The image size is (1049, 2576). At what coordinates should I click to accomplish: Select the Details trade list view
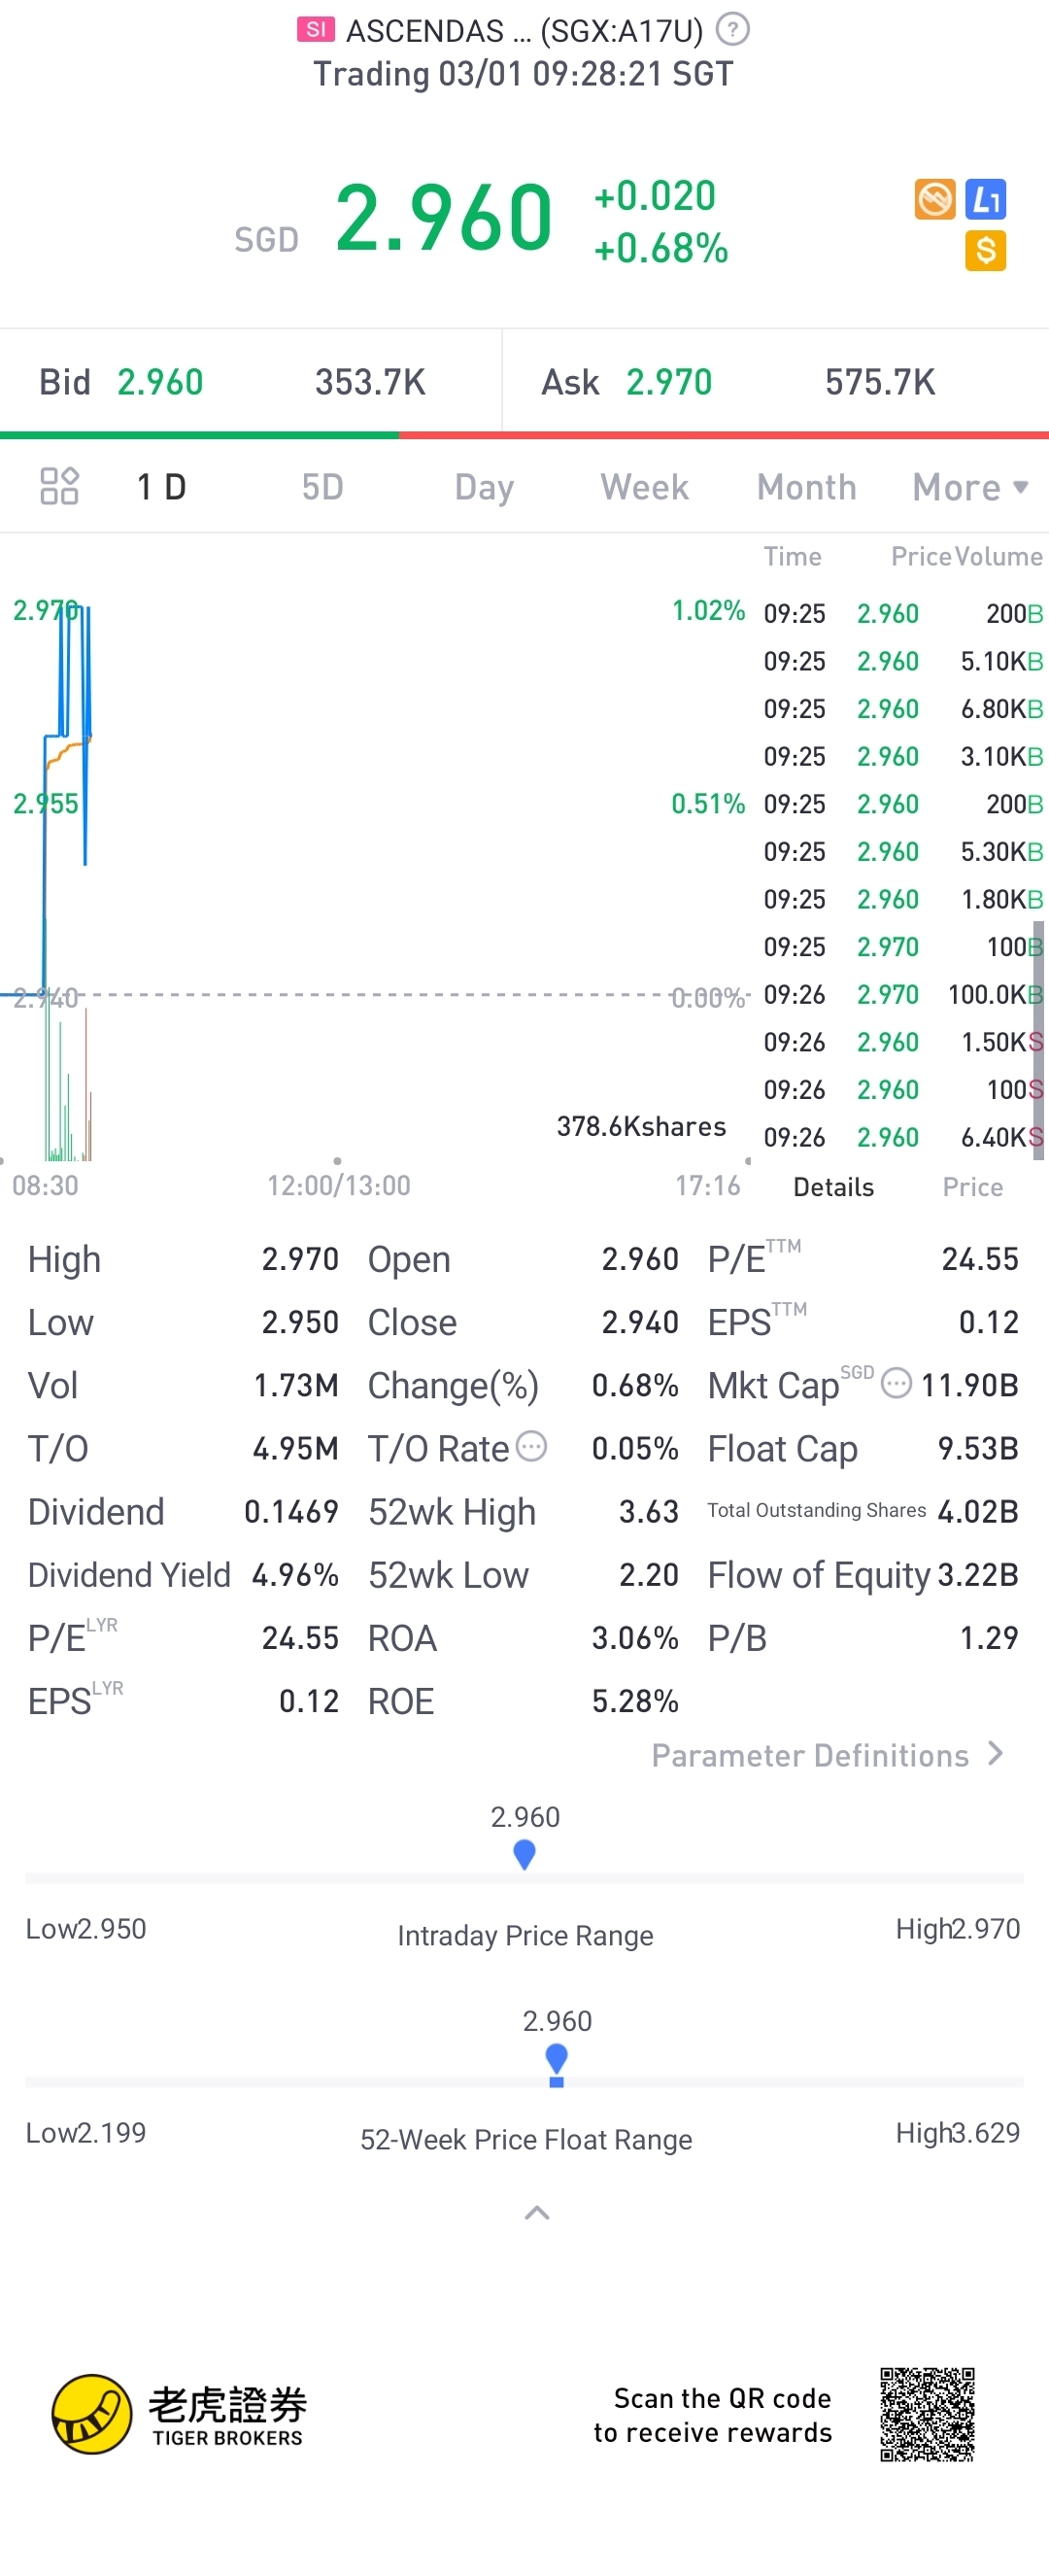(833, 1187)
